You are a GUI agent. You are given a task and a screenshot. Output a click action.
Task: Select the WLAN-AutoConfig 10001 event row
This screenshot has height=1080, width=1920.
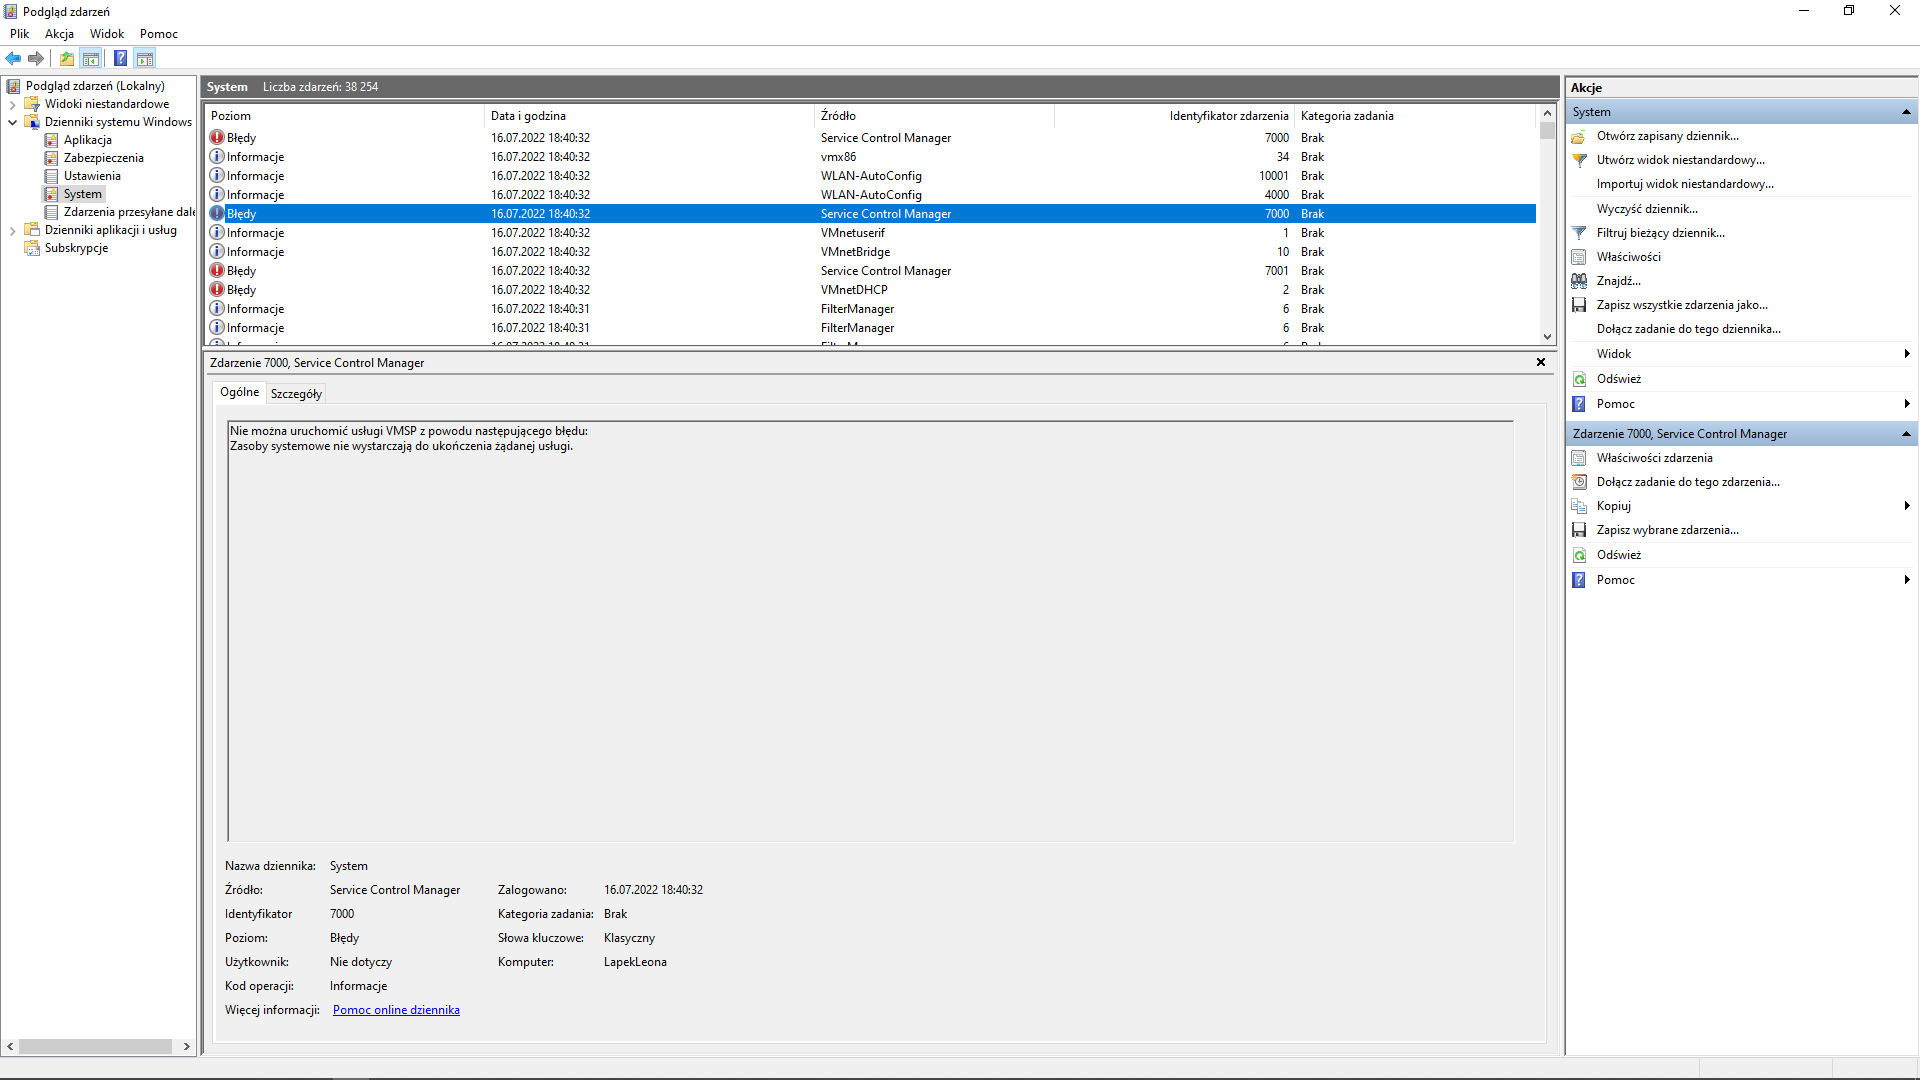pyautogui.click(x=871, y=176)
